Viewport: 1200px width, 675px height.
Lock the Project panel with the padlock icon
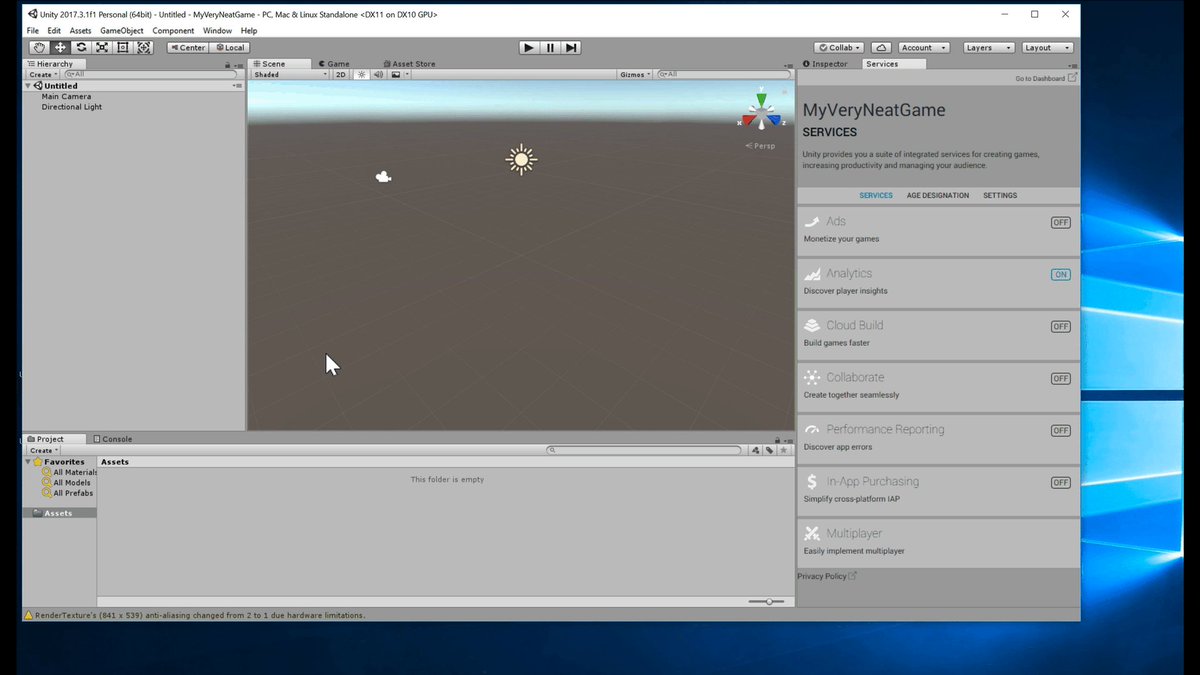778,439
